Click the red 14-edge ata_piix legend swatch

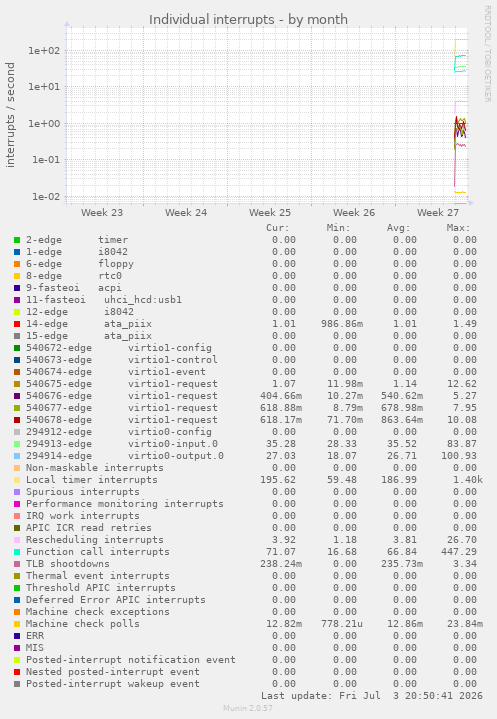click(17, 324)
